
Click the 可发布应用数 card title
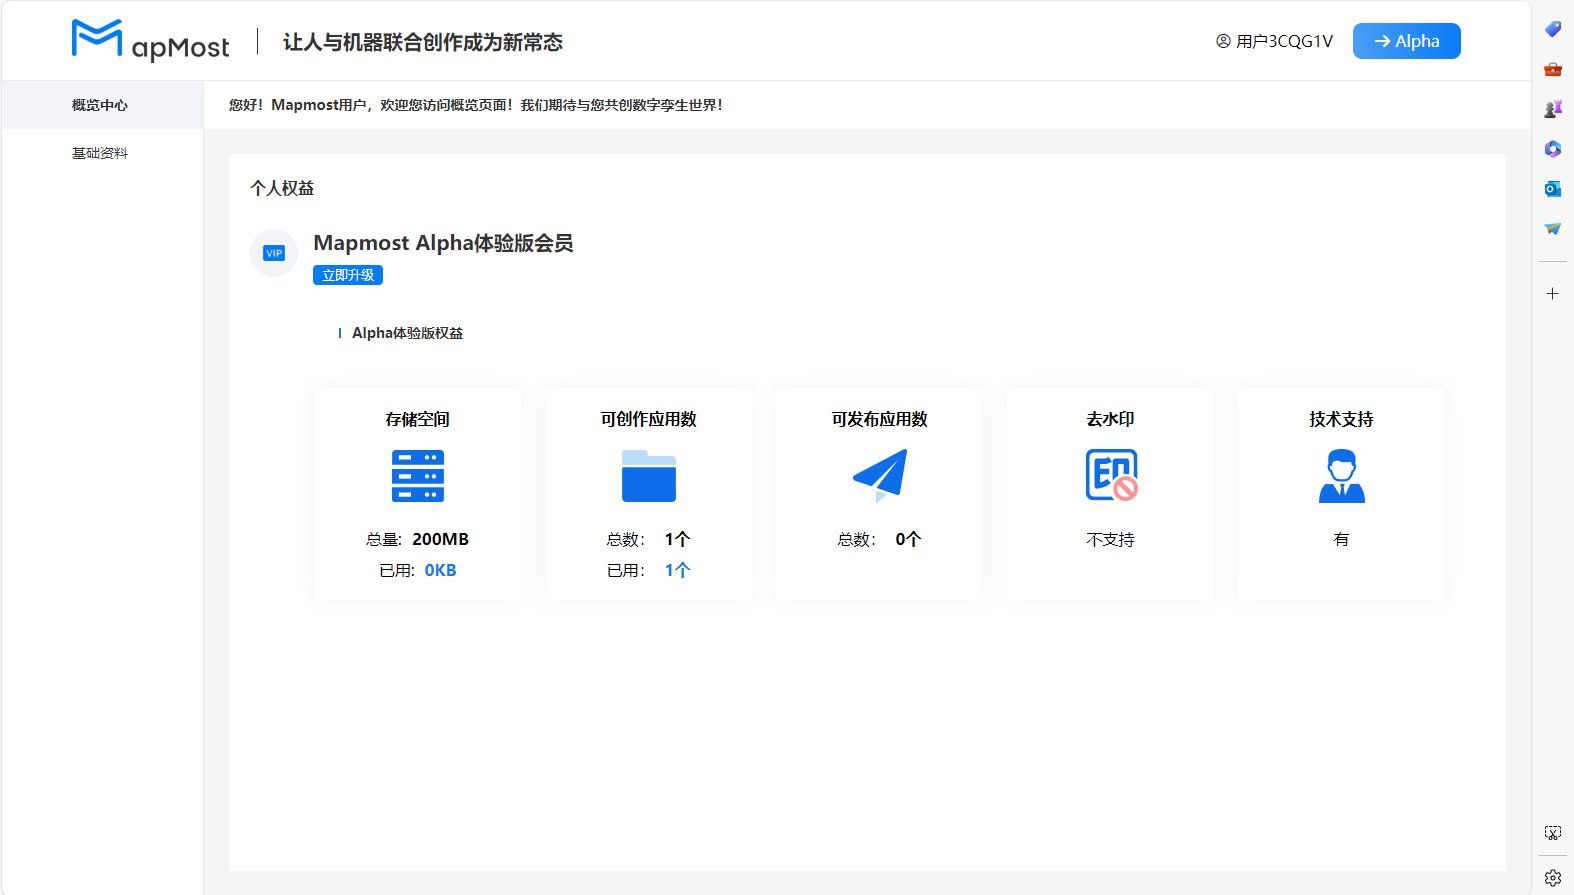880,419
